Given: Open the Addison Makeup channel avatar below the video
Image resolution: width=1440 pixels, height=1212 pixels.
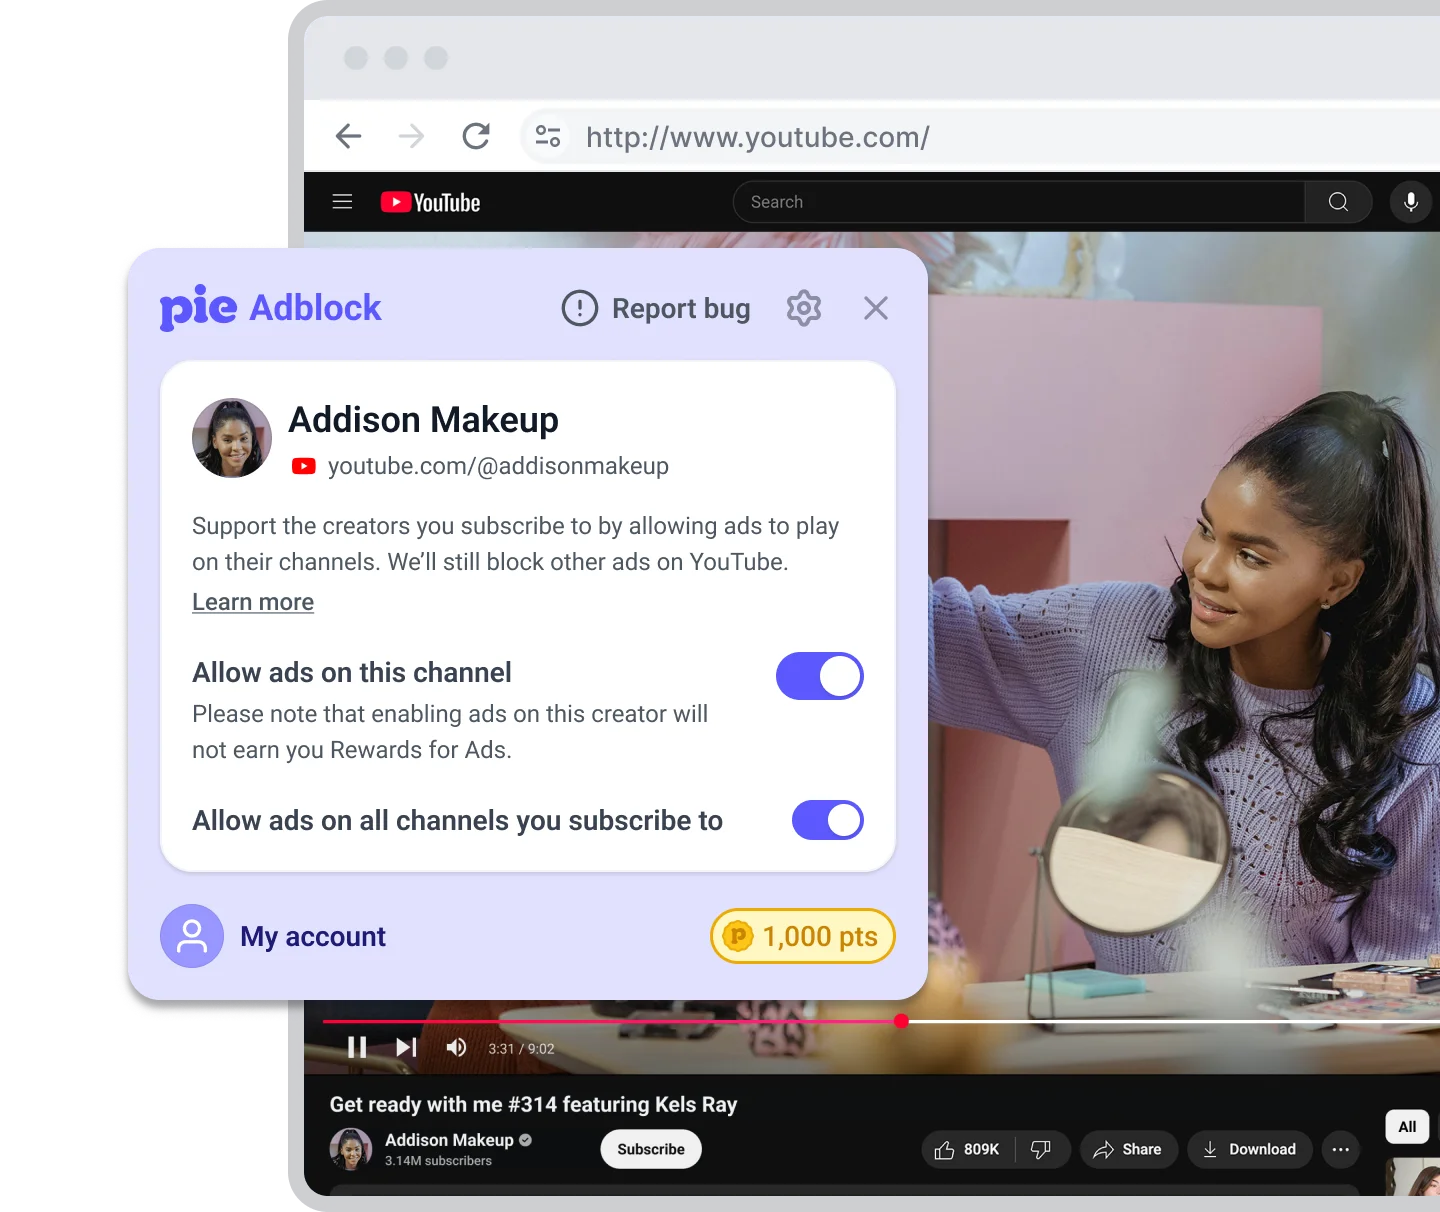Looking at the screenshot, I should tap(351, 1149).
